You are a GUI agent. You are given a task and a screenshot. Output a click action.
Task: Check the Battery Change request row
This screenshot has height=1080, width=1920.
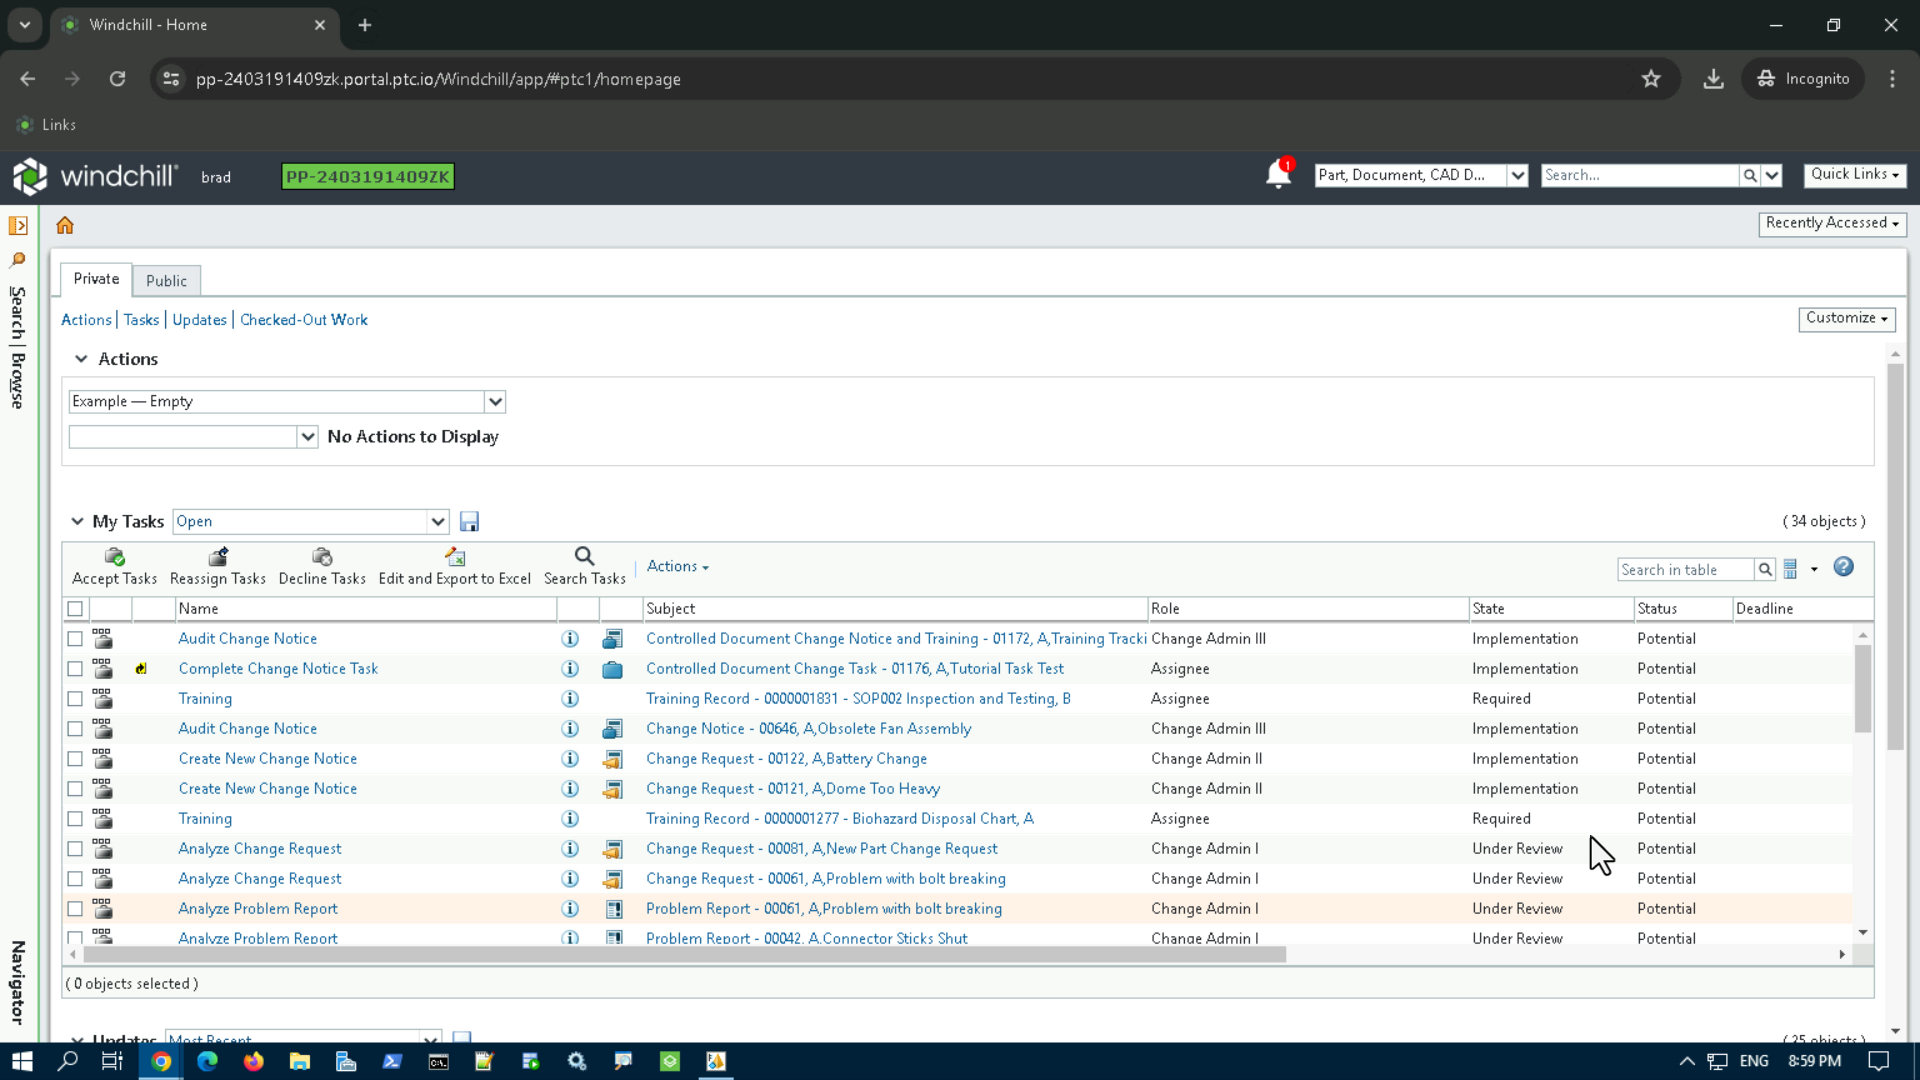pyautogui.click(x=75, y=758)
